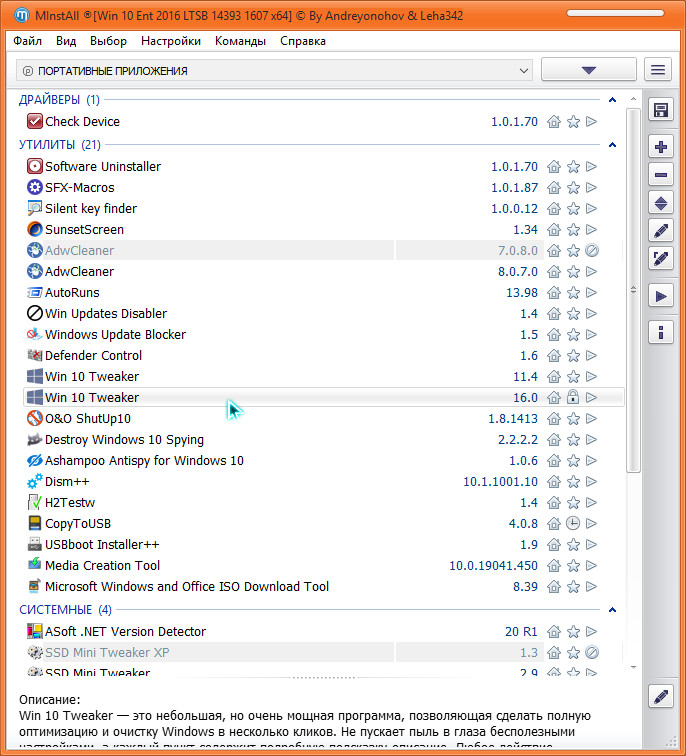Click the run arrow for AutoRuns row
This screenshot has width=686, height=756.
coord(592,293)
